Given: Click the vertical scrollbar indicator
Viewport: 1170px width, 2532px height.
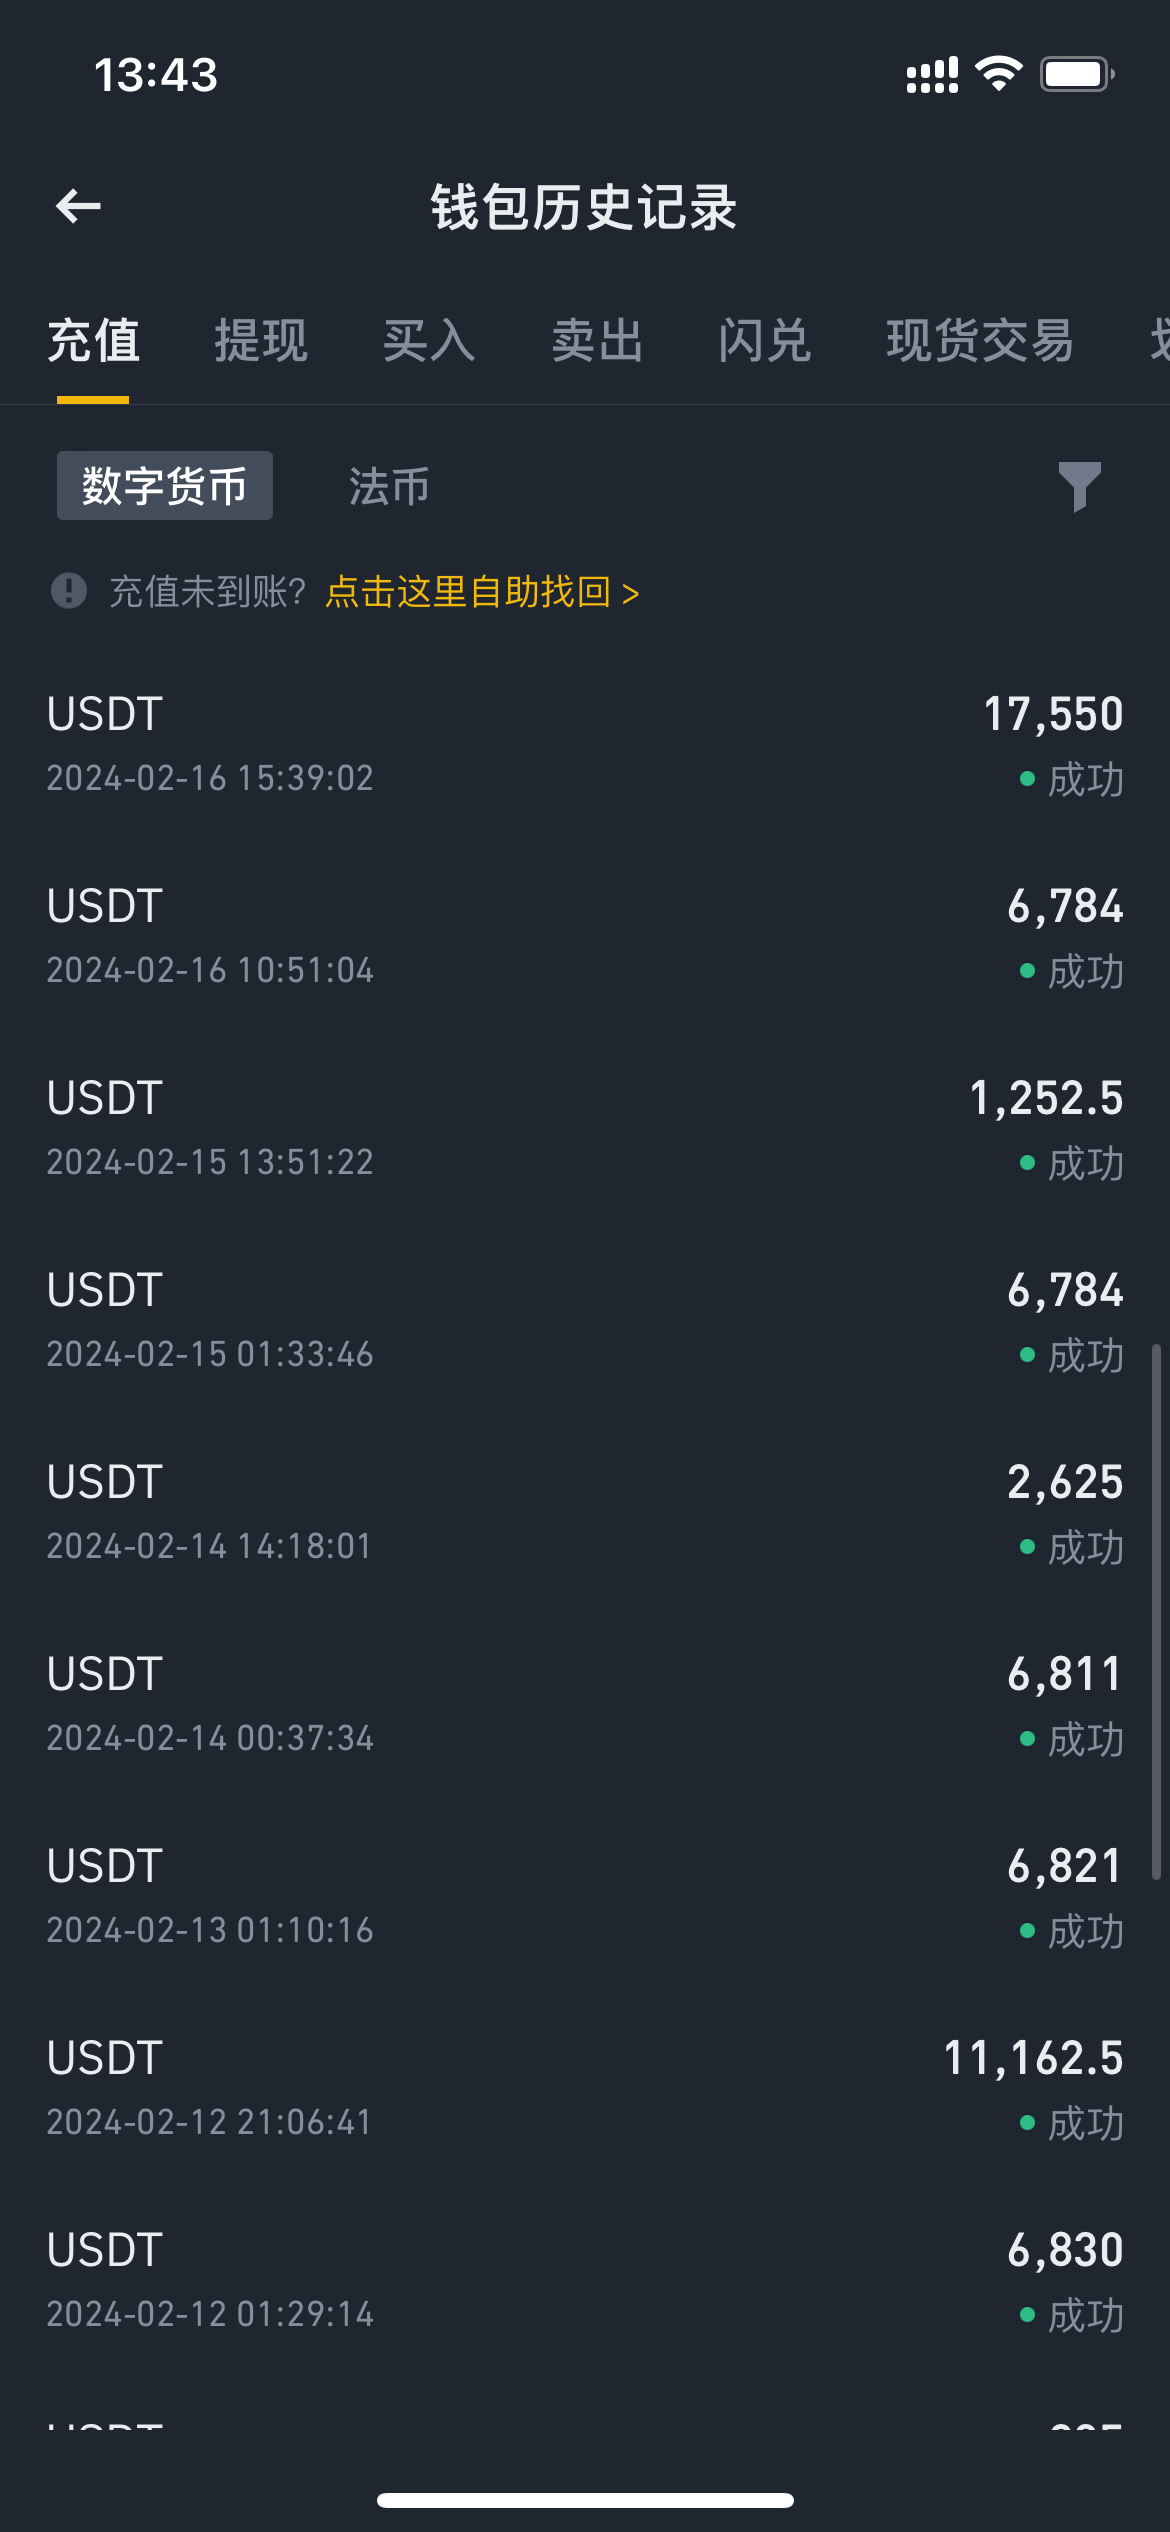Looking at the screenshot, I should [x=1156, y=1612].
